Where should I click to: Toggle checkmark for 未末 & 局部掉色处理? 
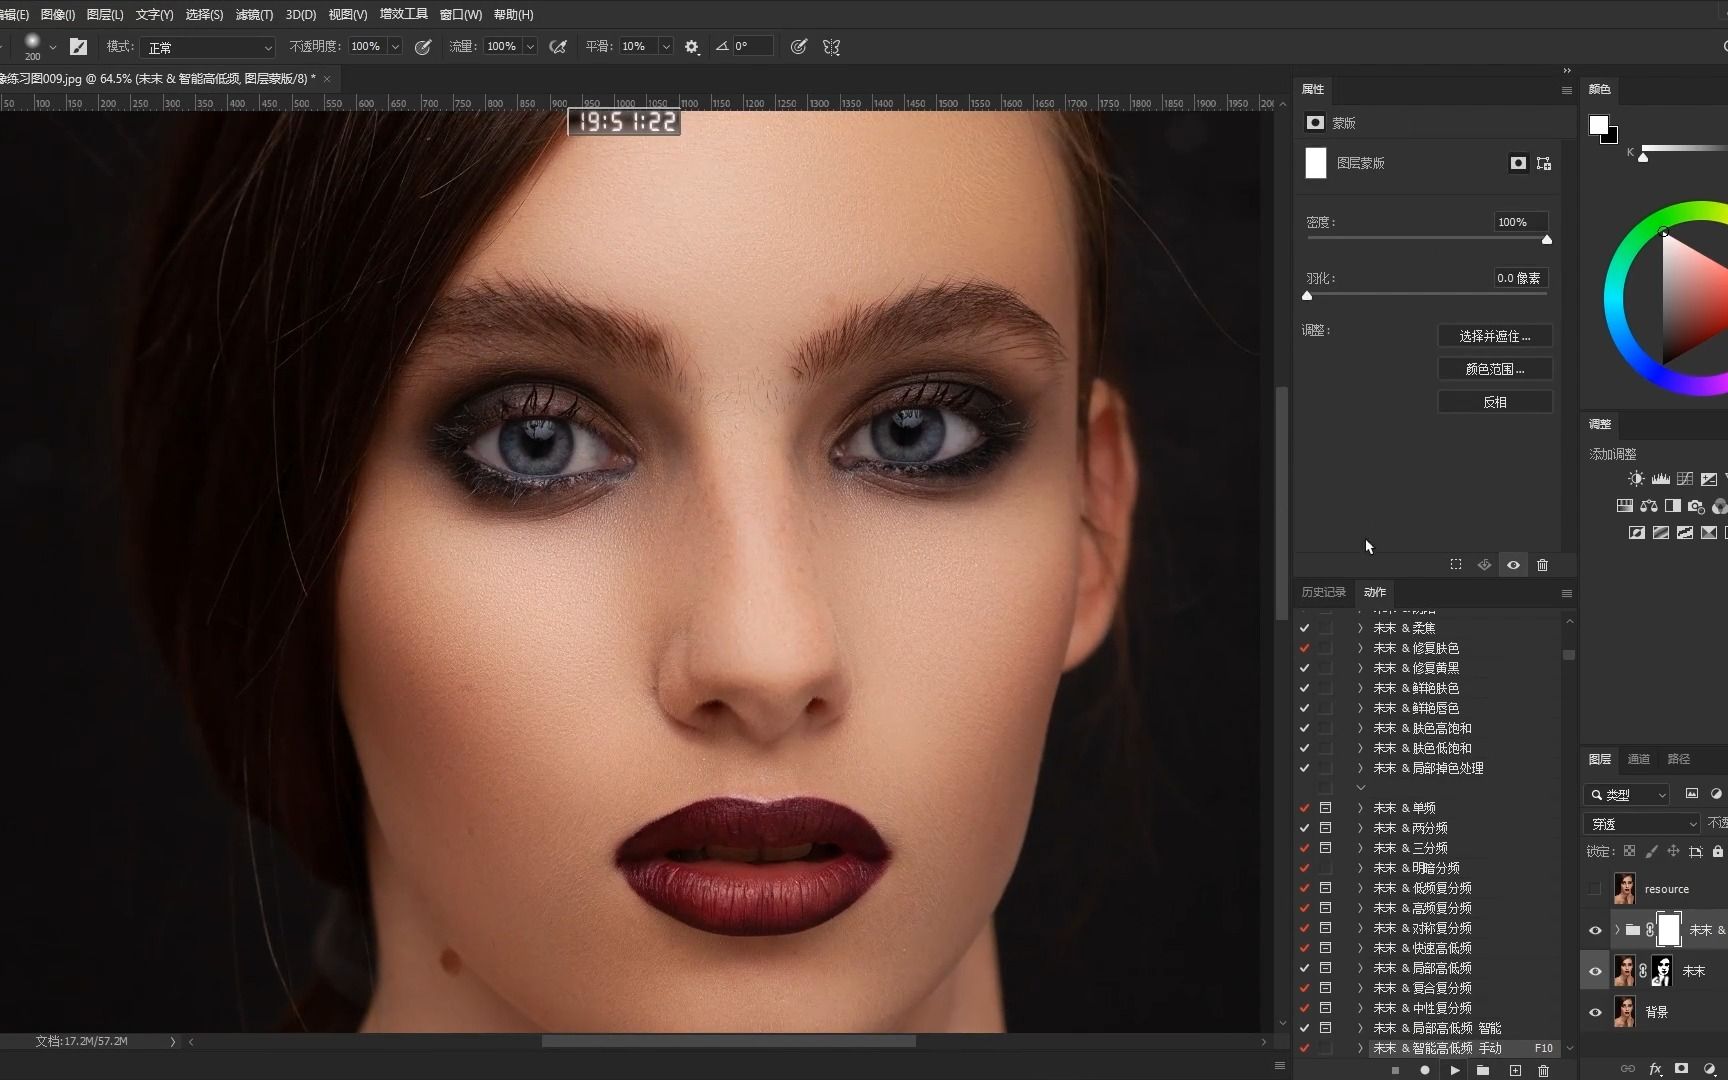1304,768
